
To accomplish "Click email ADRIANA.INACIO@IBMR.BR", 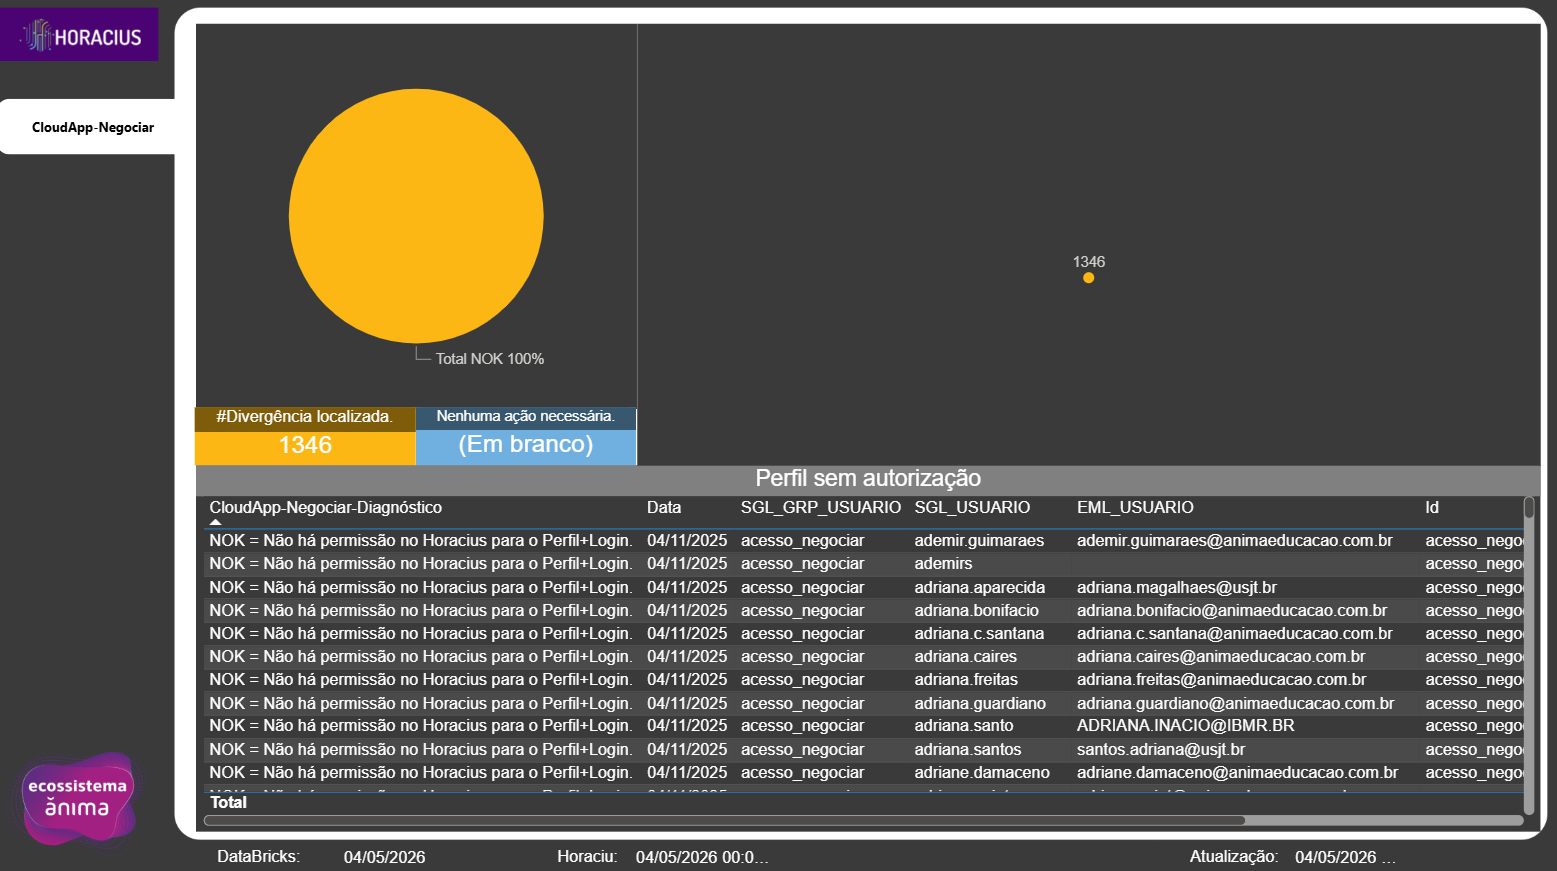I will [x=1186, y=726].
